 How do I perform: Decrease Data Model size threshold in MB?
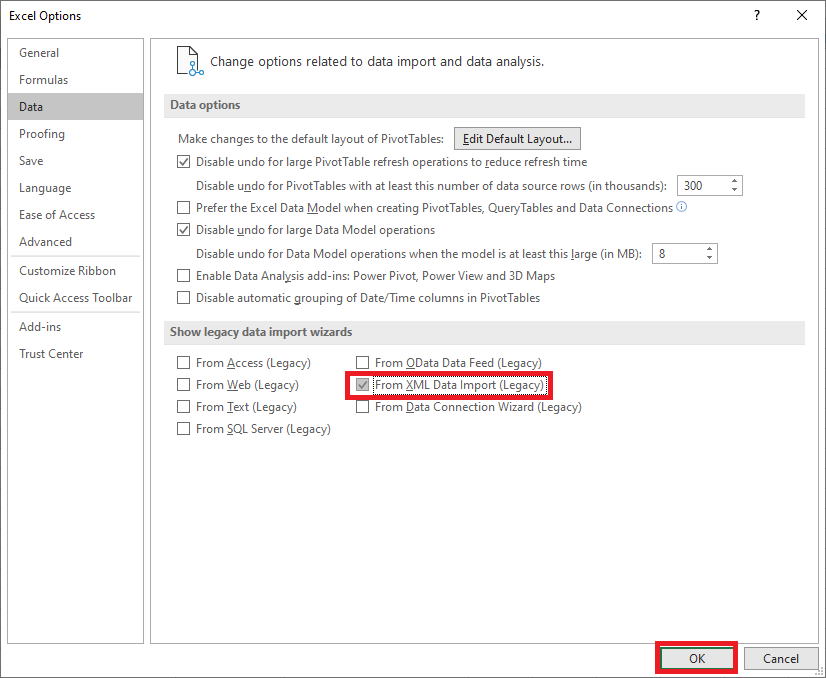tap(710, 258)
